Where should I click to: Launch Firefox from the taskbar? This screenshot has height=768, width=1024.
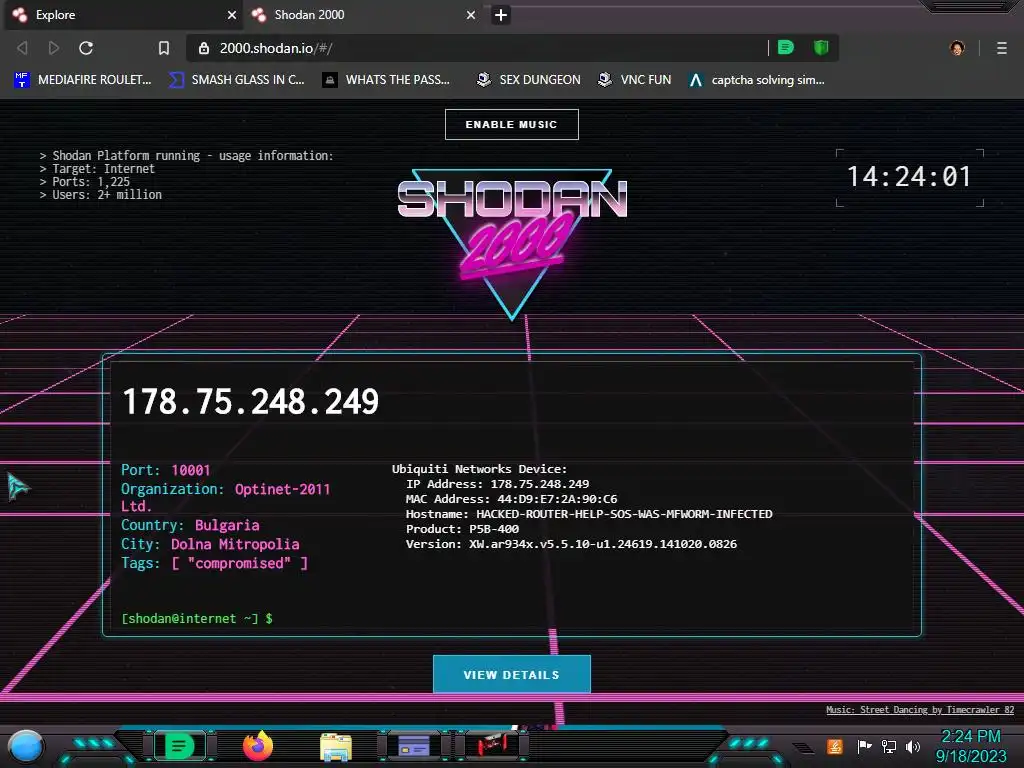pos(257,746)
